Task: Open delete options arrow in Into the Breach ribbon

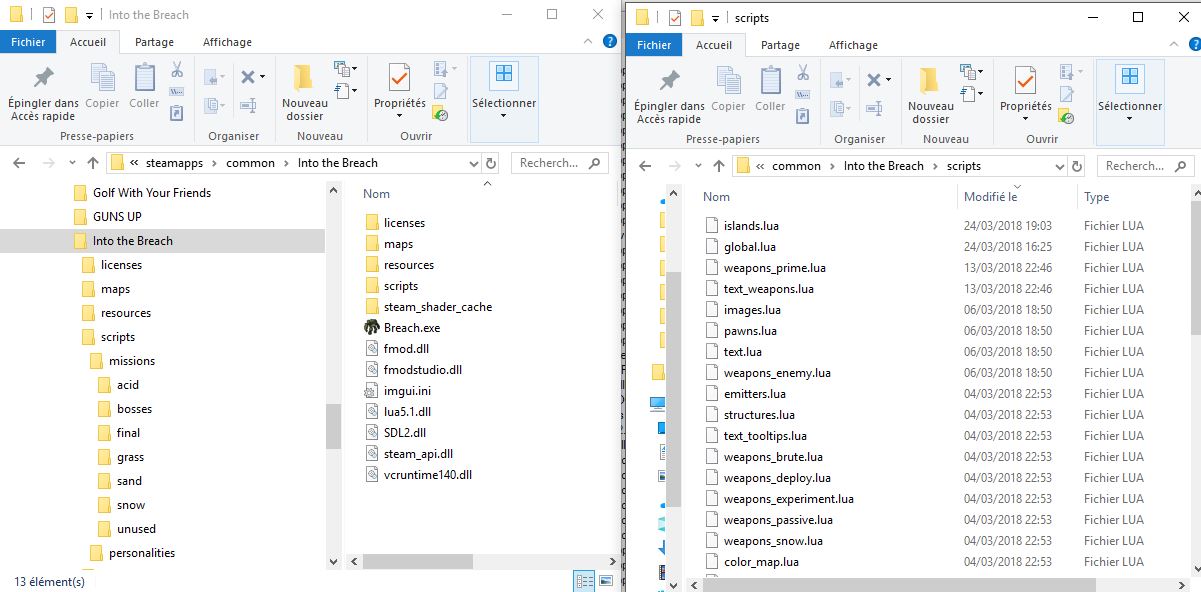Action: click(262, 77)
